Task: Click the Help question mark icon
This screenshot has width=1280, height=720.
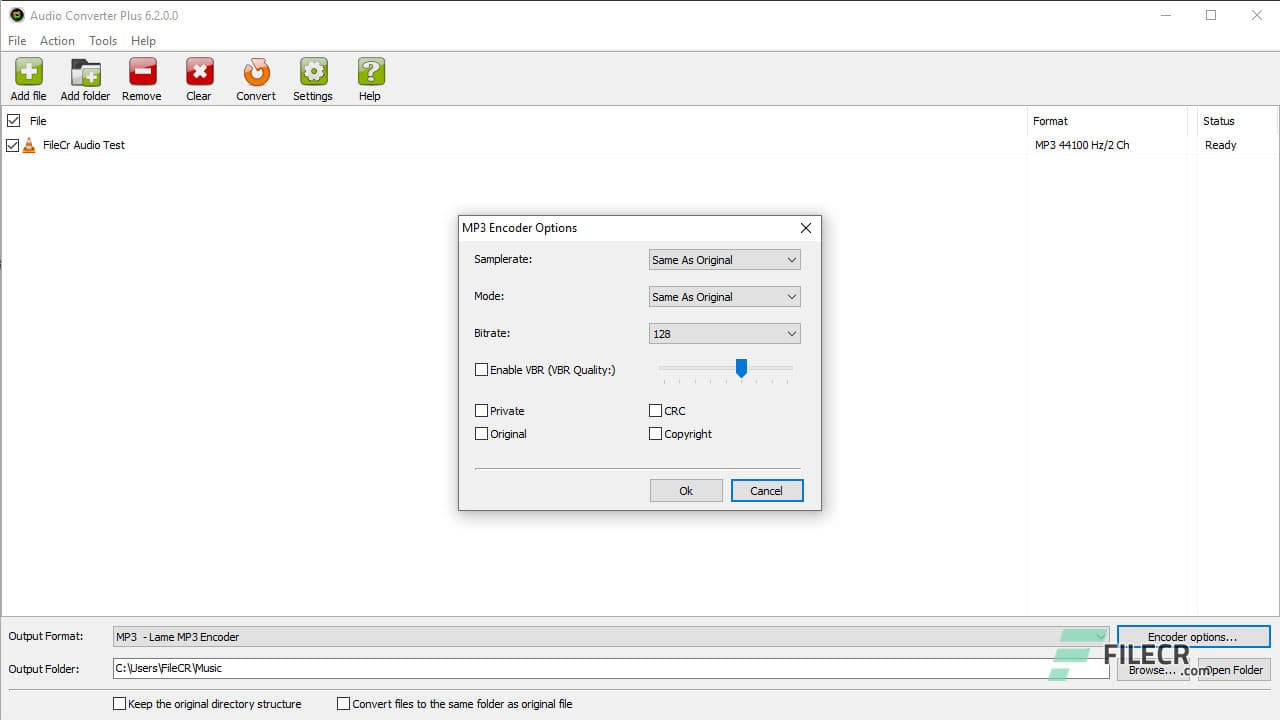Action: 369,72
